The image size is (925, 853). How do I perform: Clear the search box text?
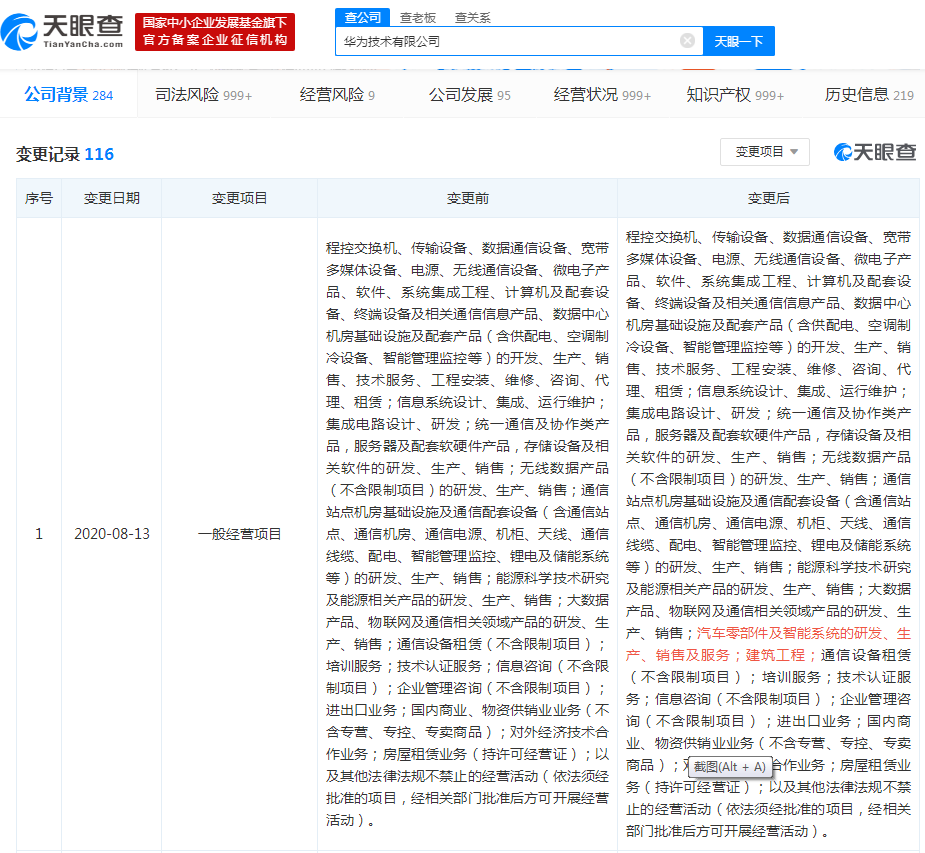coord(687,41)
